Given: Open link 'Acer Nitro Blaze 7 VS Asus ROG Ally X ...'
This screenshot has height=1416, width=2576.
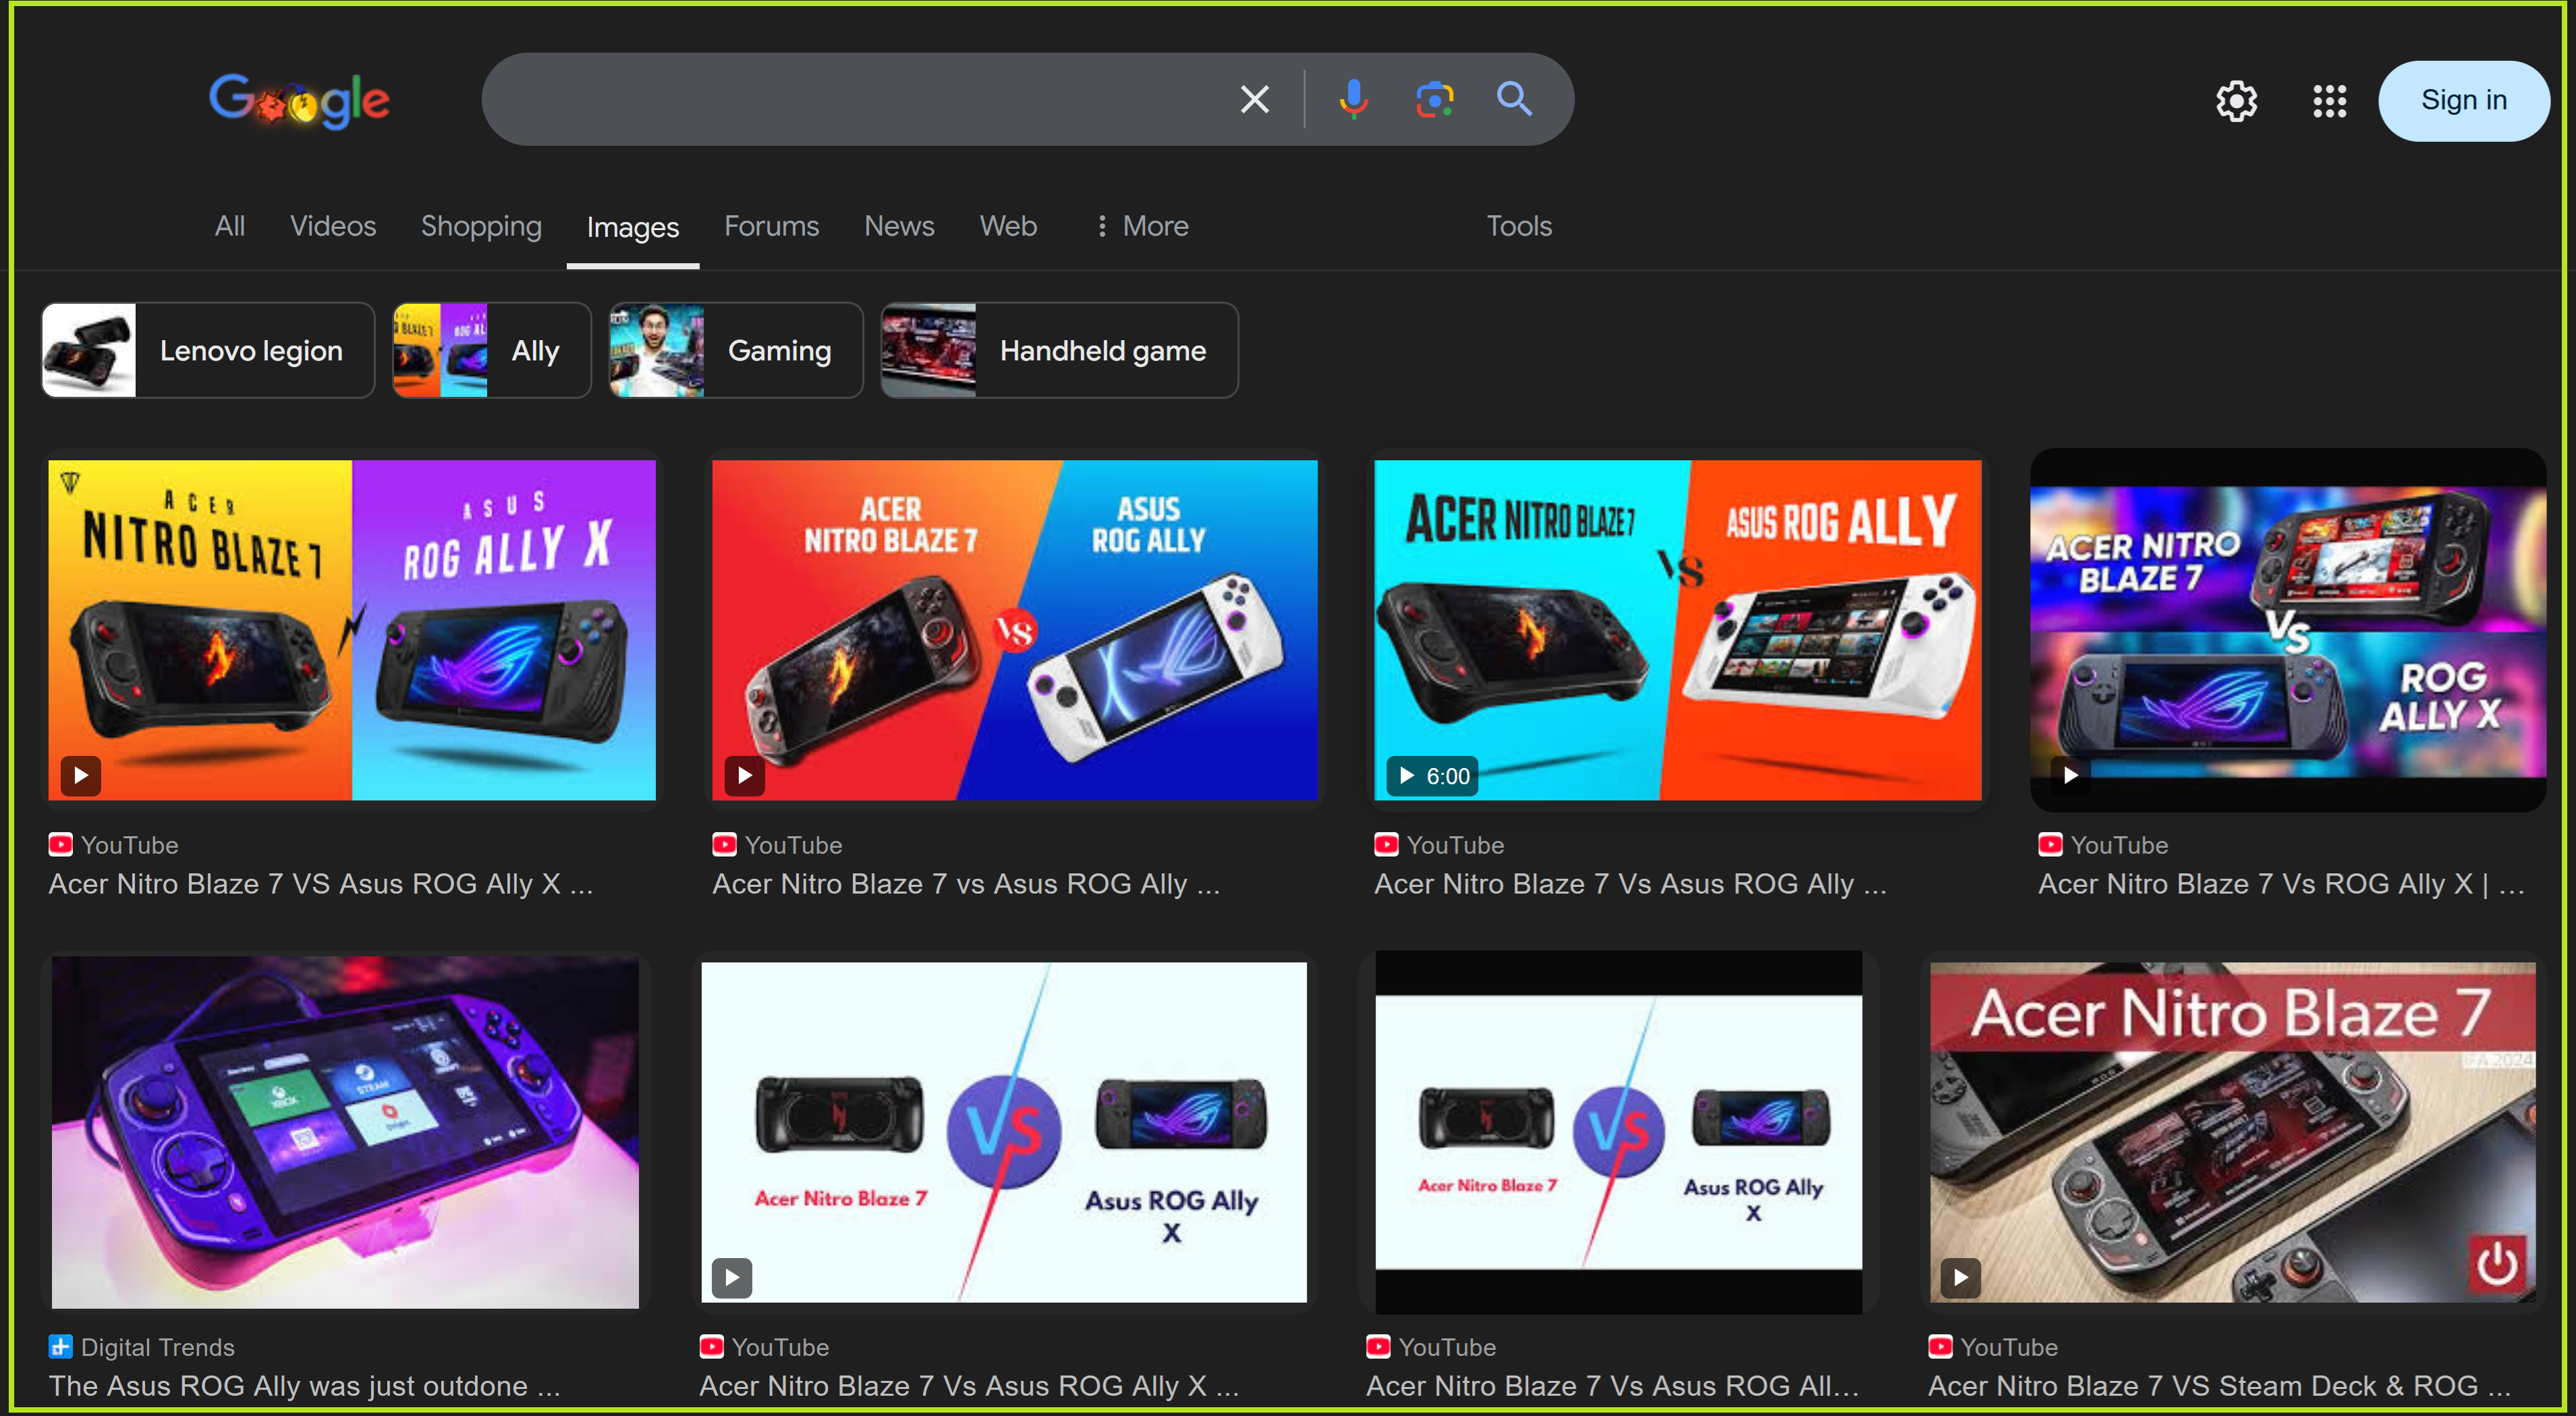Looking at the screenshot, I should 321,884.
